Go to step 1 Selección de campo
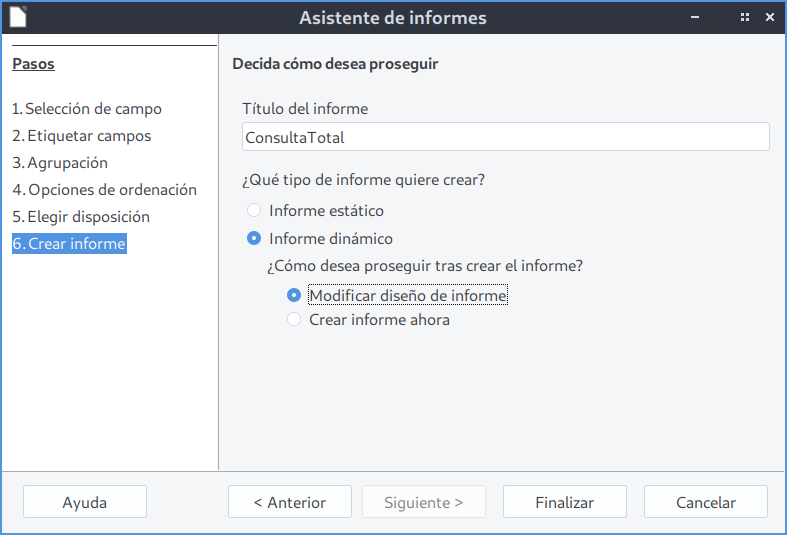Viewport: 787px width, 535px height. [87, 109]
